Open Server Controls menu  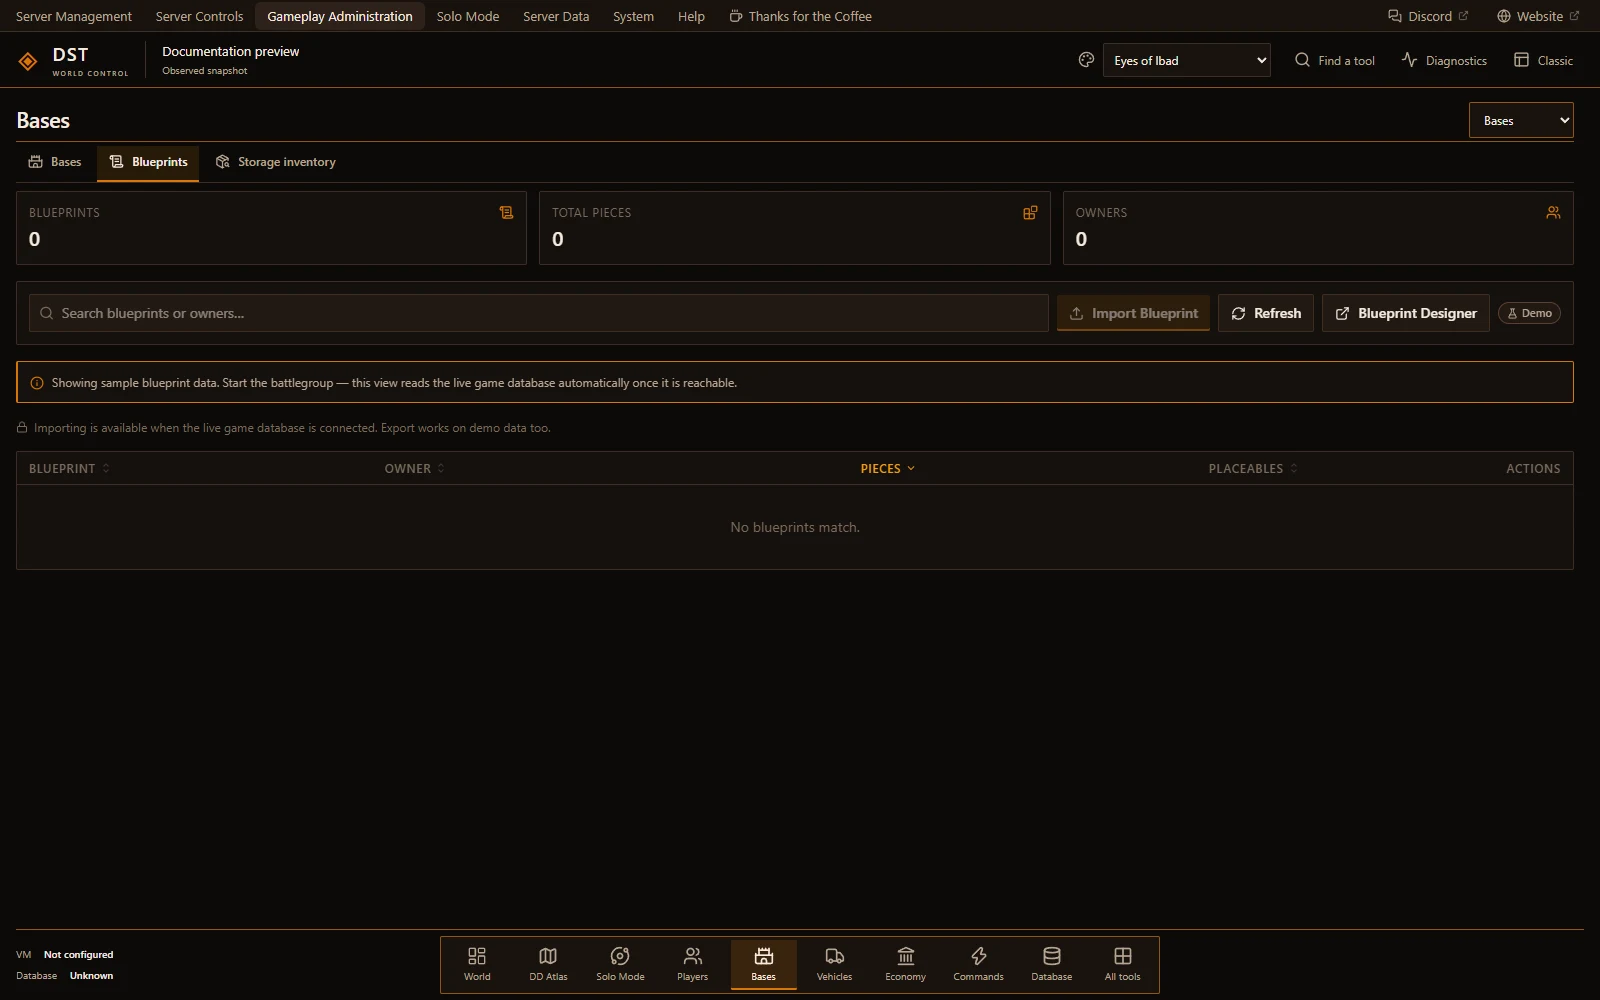(199, 16)
